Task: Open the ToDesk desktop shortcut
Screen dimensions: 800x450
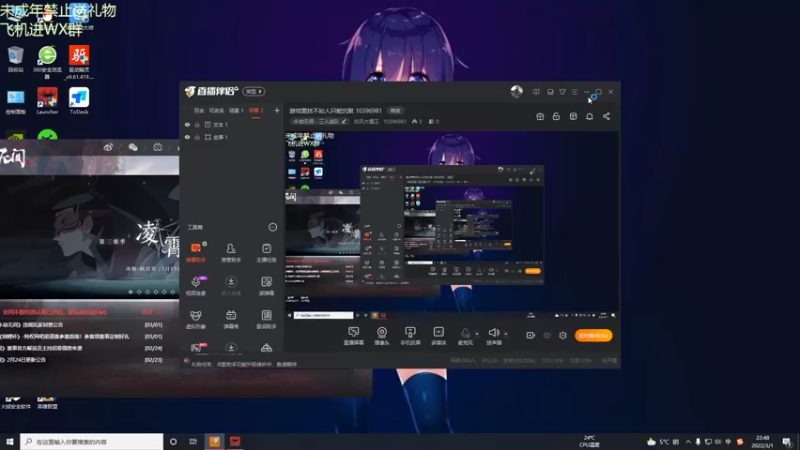Action: (x=79, y=101)
